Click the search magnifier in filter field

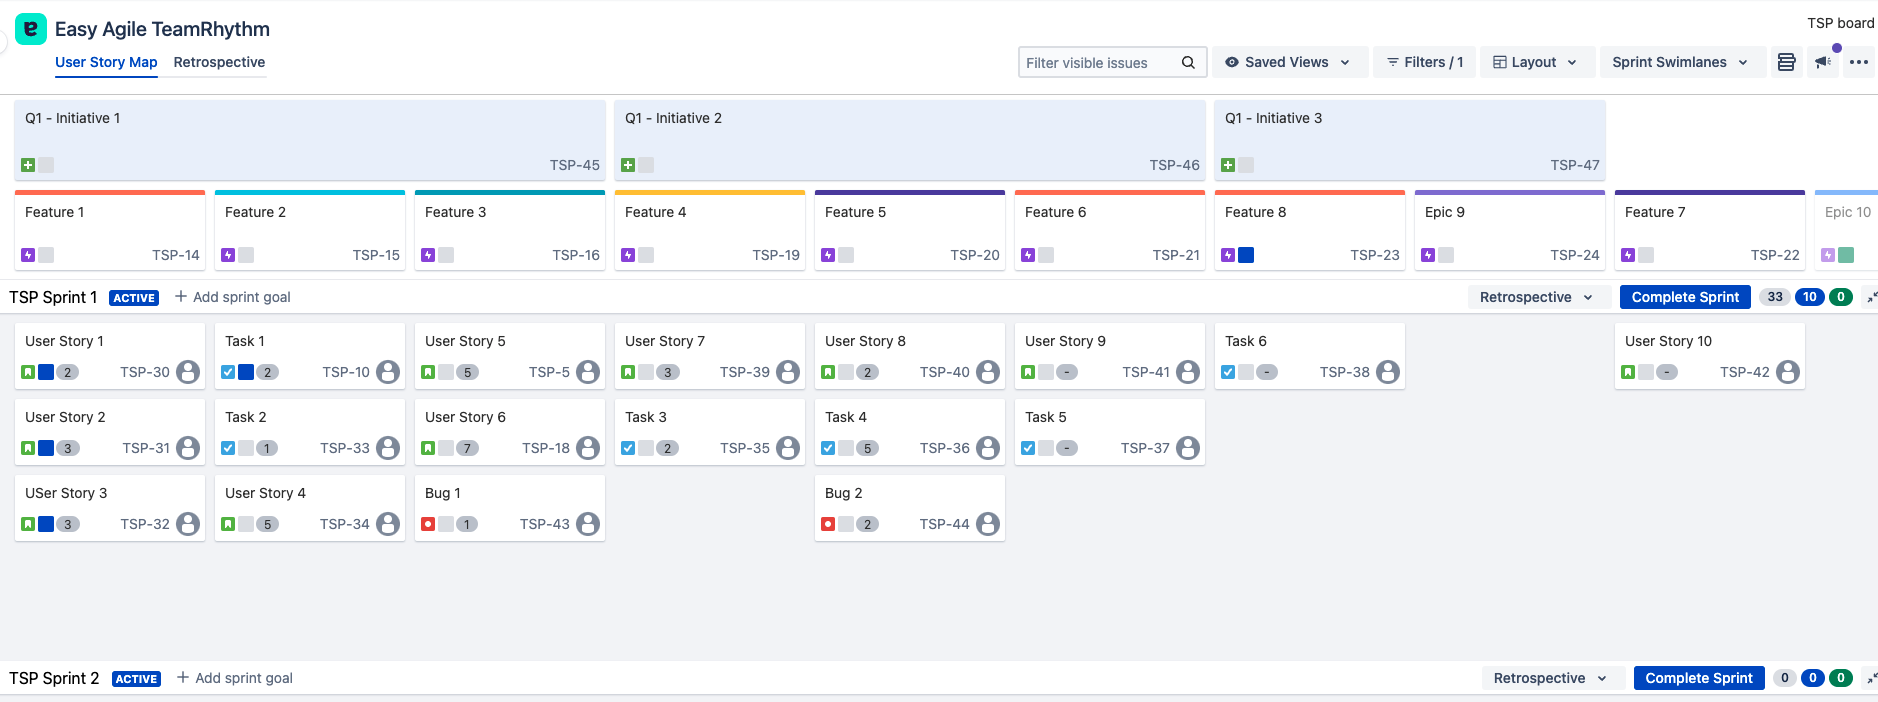(x=1188, y=62)
